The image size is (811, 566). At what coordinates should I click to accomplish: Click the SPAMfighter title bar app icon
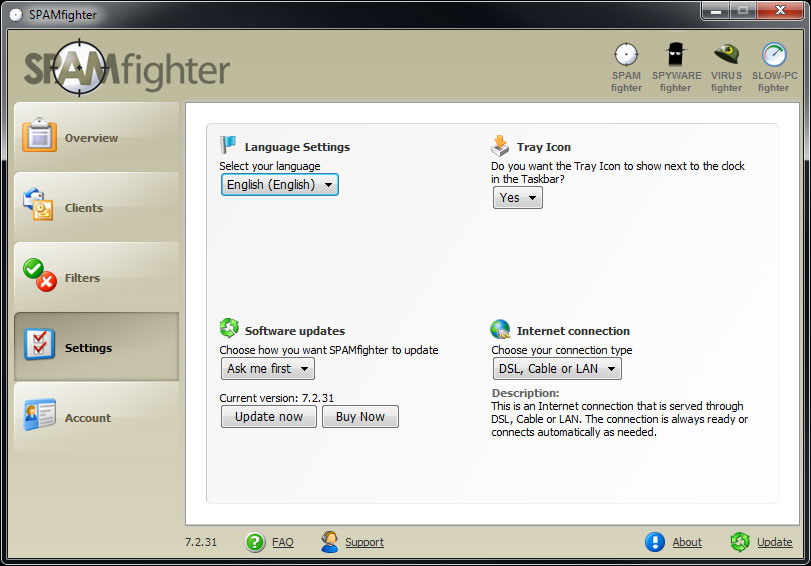pyautogui.click(x=16, y=14)
